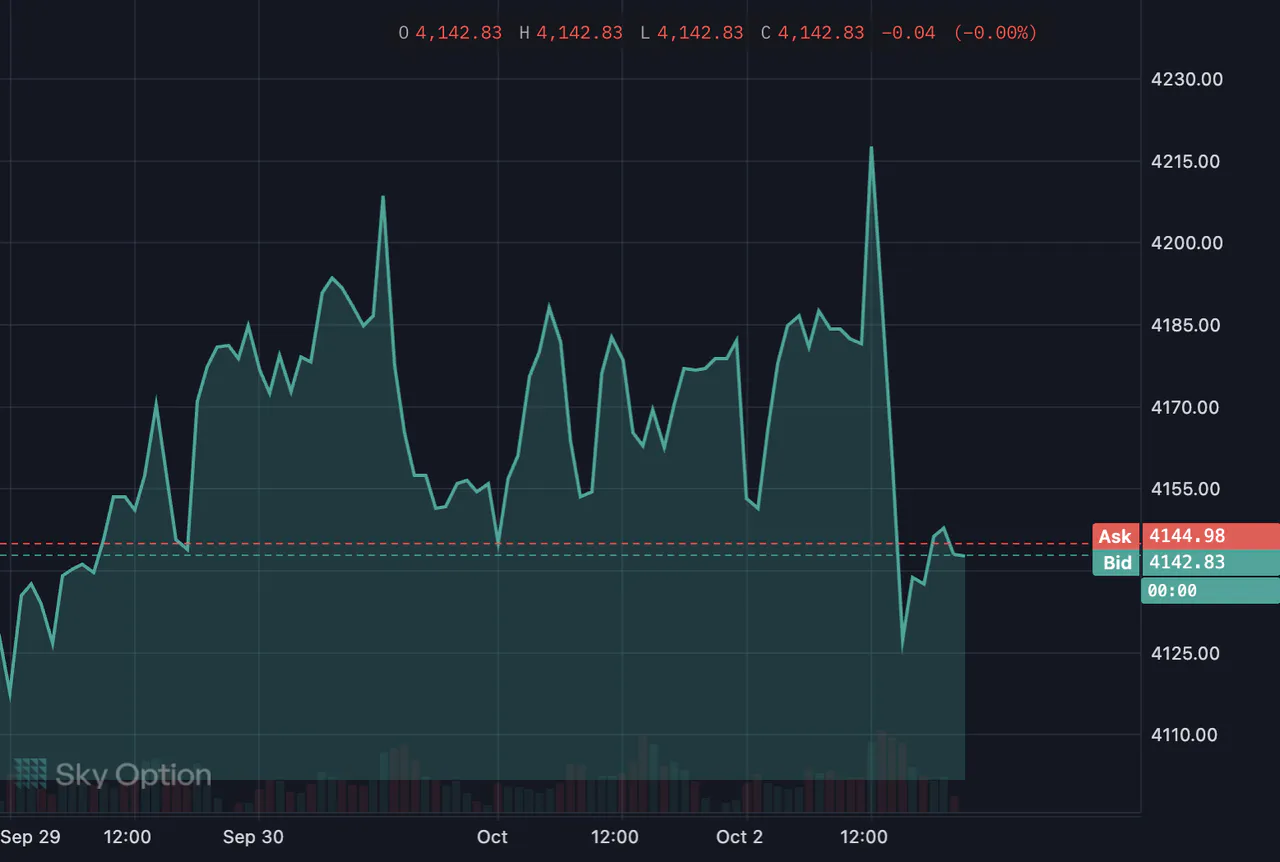
Task: Click the low value L 4,142.83
Action: [x=692, y=33]
